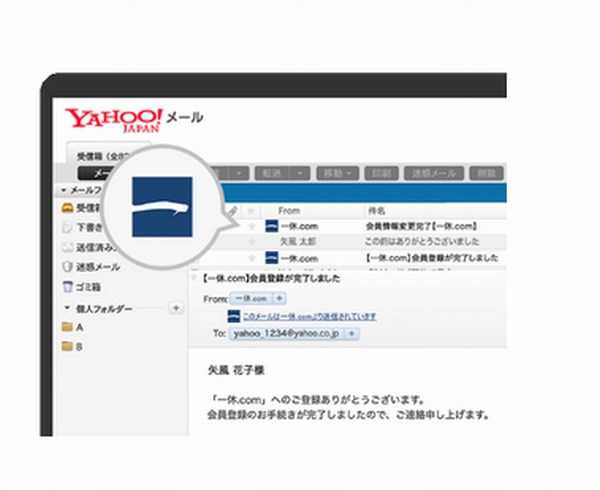Image resolution: width=600 pixels, height=490 pixels.
Task: Open the 受信箱 inbox tab
Action: 103,155
